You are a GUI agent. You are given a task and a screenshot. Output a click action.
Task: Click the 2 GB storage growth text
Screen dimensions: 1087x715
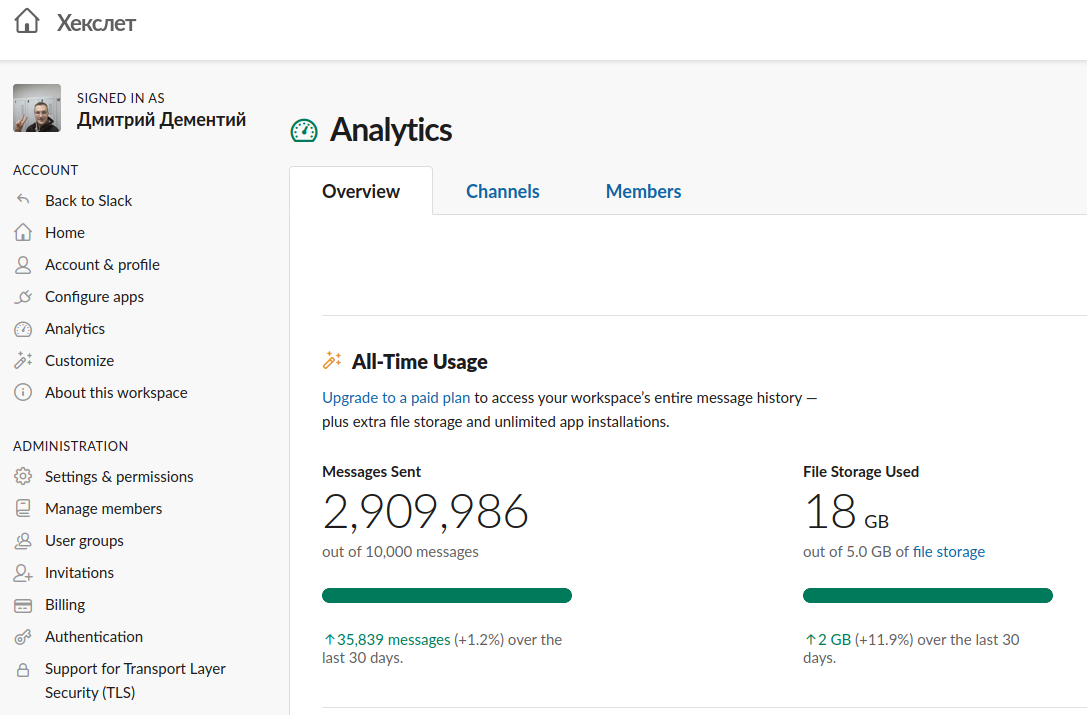(x=828, y=639)
